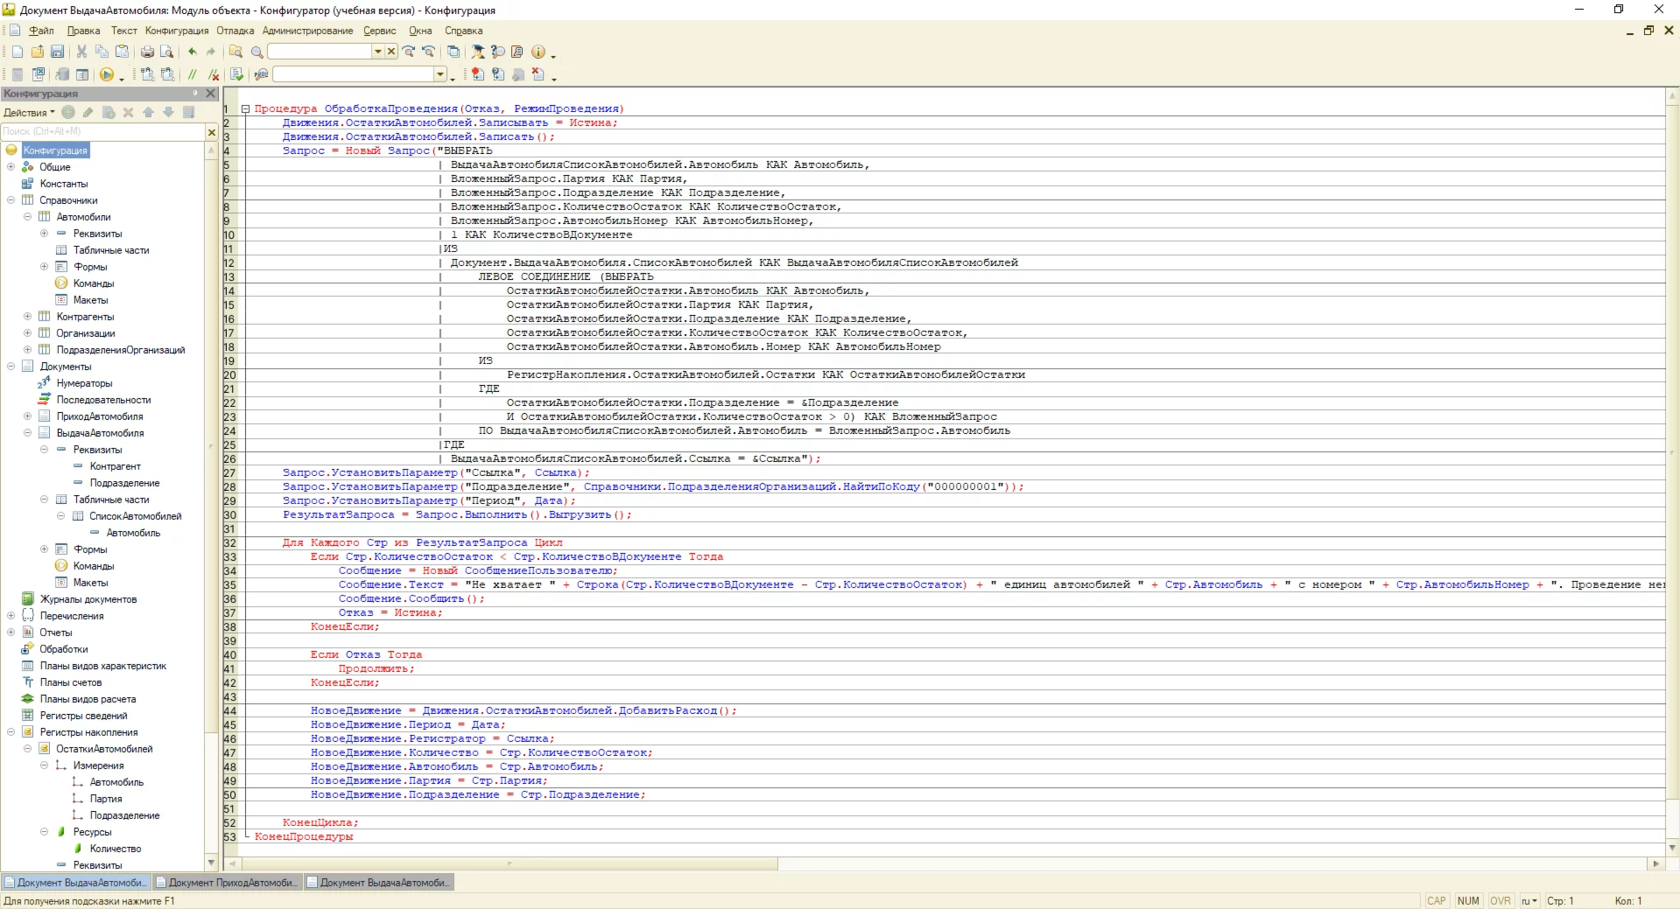Click the magnifier Find icon in toolbar
The image size is (1680, 909).
click(257, 52)
